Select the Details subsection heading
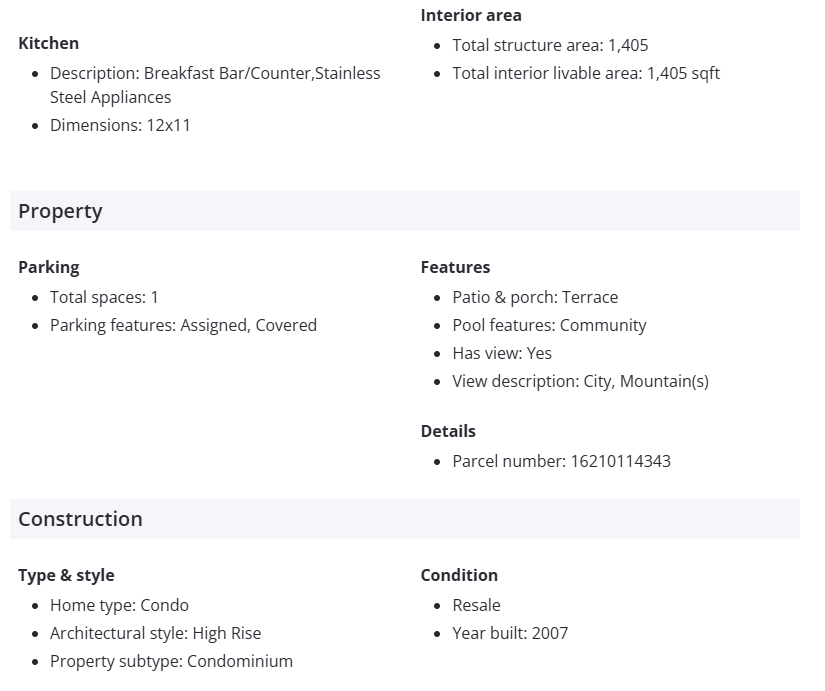Image resolution: width=825 pixels, height=691 pixels. pos(448,431)
